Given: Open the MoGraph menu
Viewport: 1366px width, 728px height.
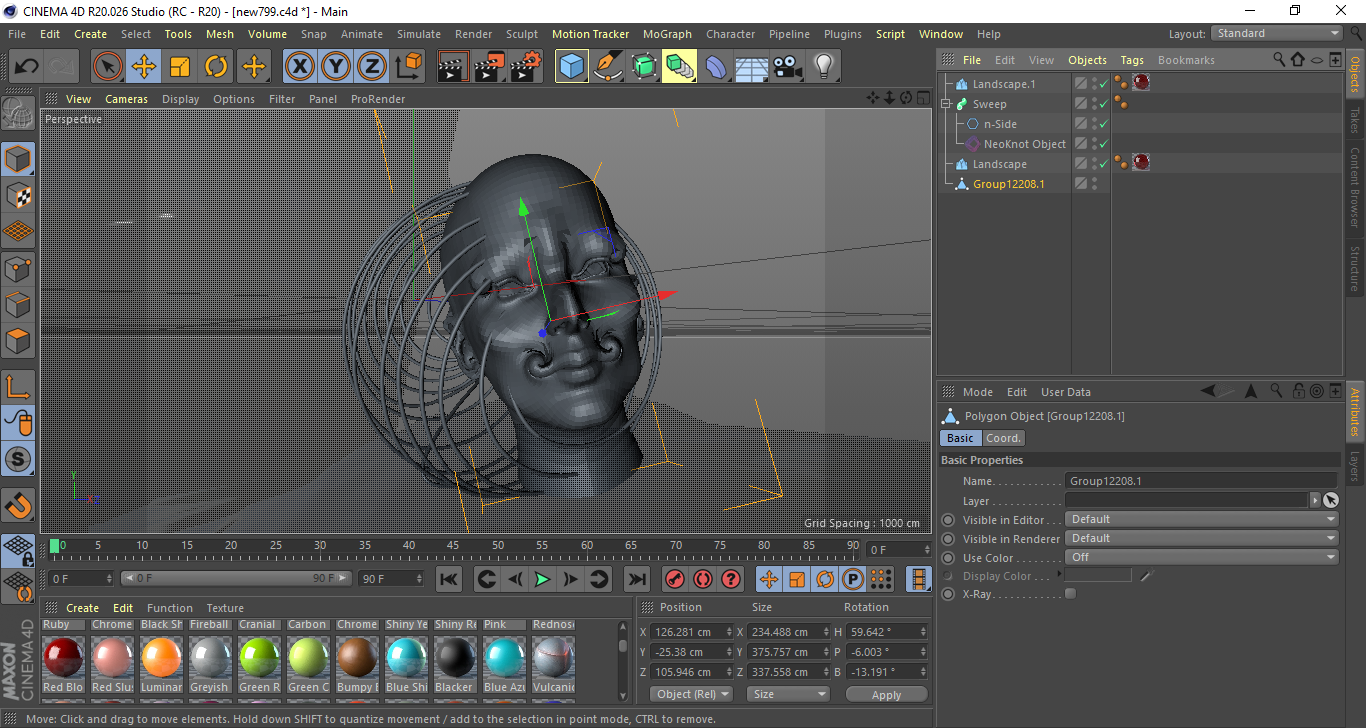Looking at the screenshot, I should [667, 34].
